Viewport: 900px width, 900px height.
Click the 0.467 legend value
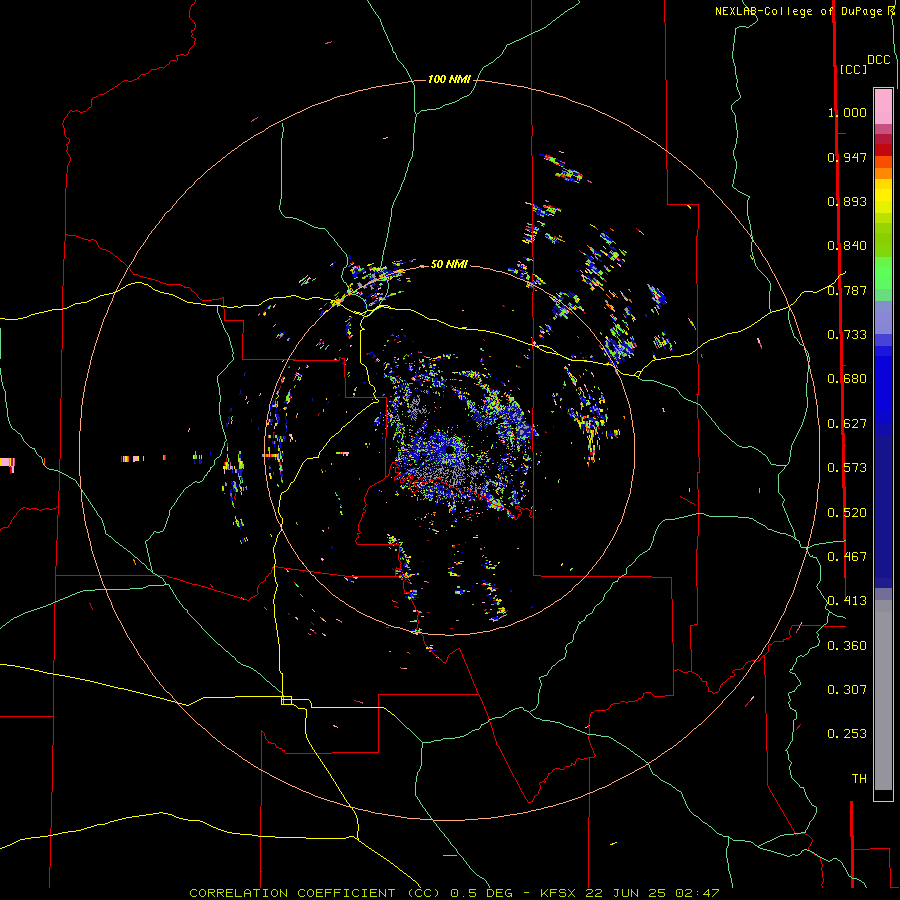[847, 557]
